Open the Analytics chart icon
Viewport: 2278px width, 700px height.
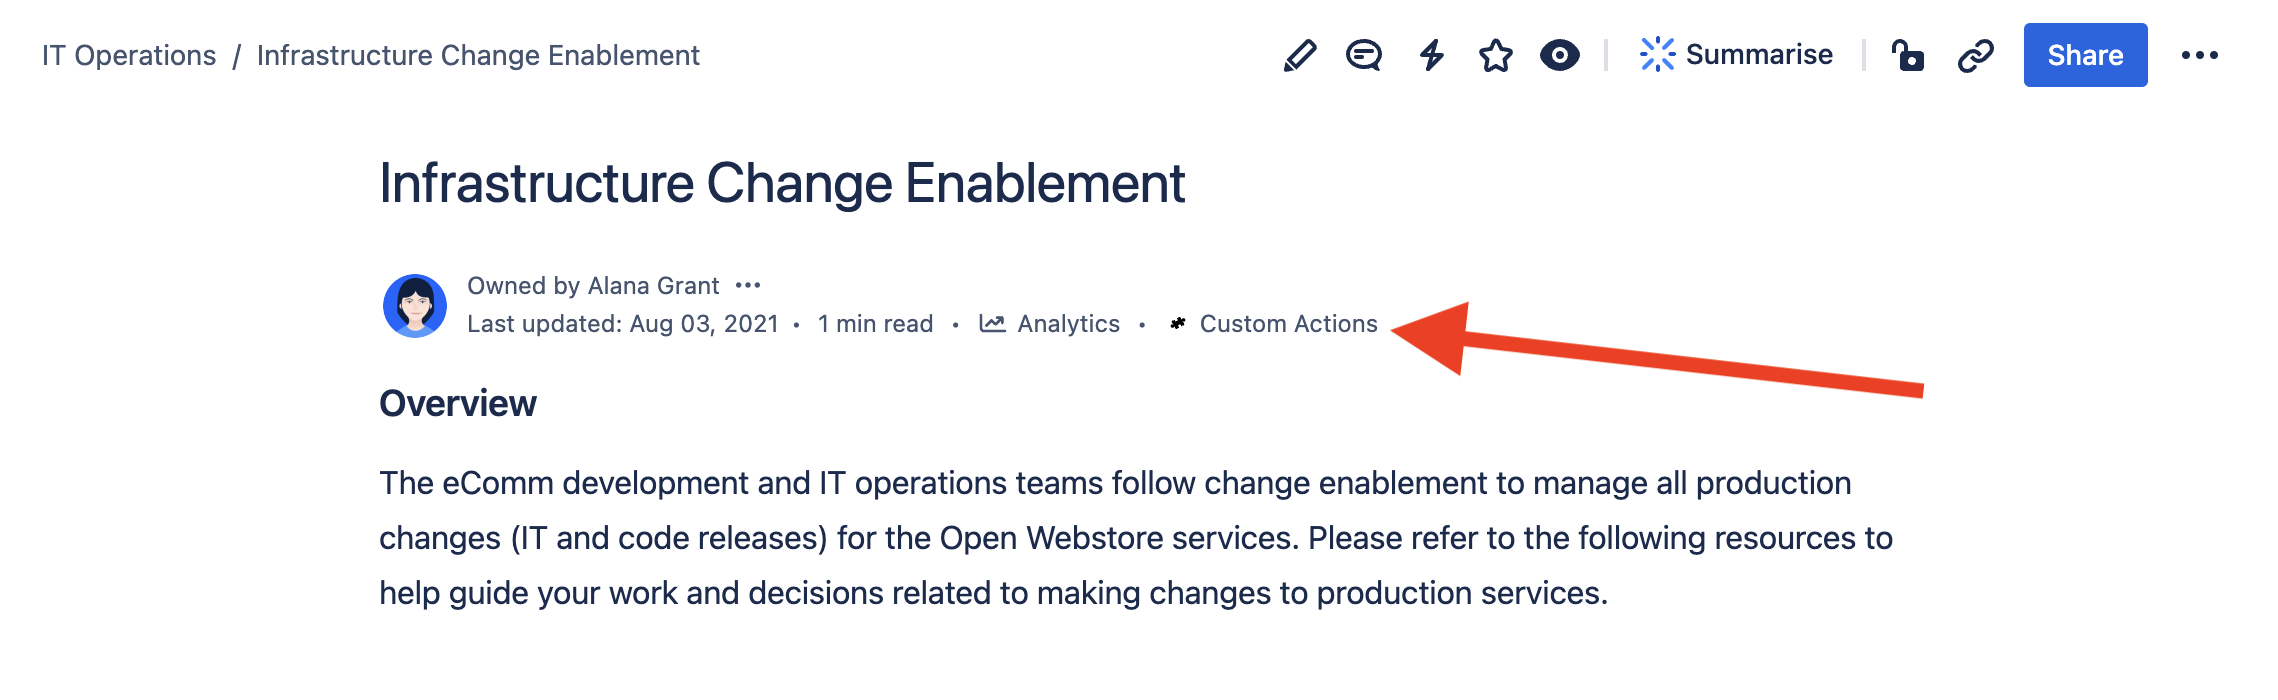tap(992, 324)
